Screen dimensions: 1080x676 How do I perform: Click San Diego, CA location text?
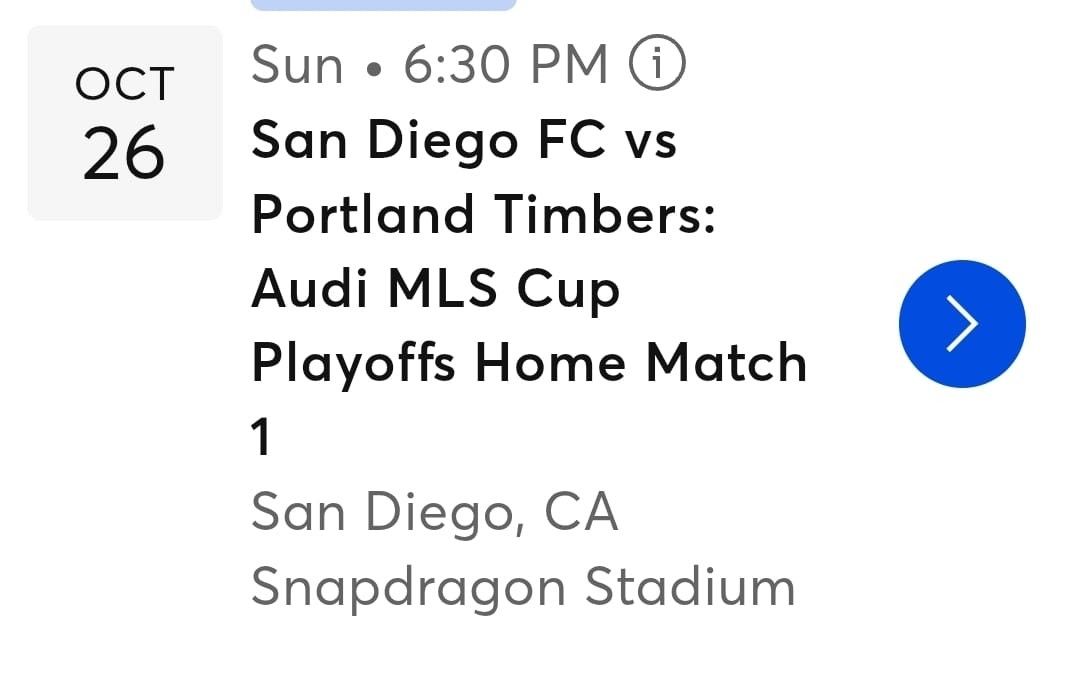(435, 512)
